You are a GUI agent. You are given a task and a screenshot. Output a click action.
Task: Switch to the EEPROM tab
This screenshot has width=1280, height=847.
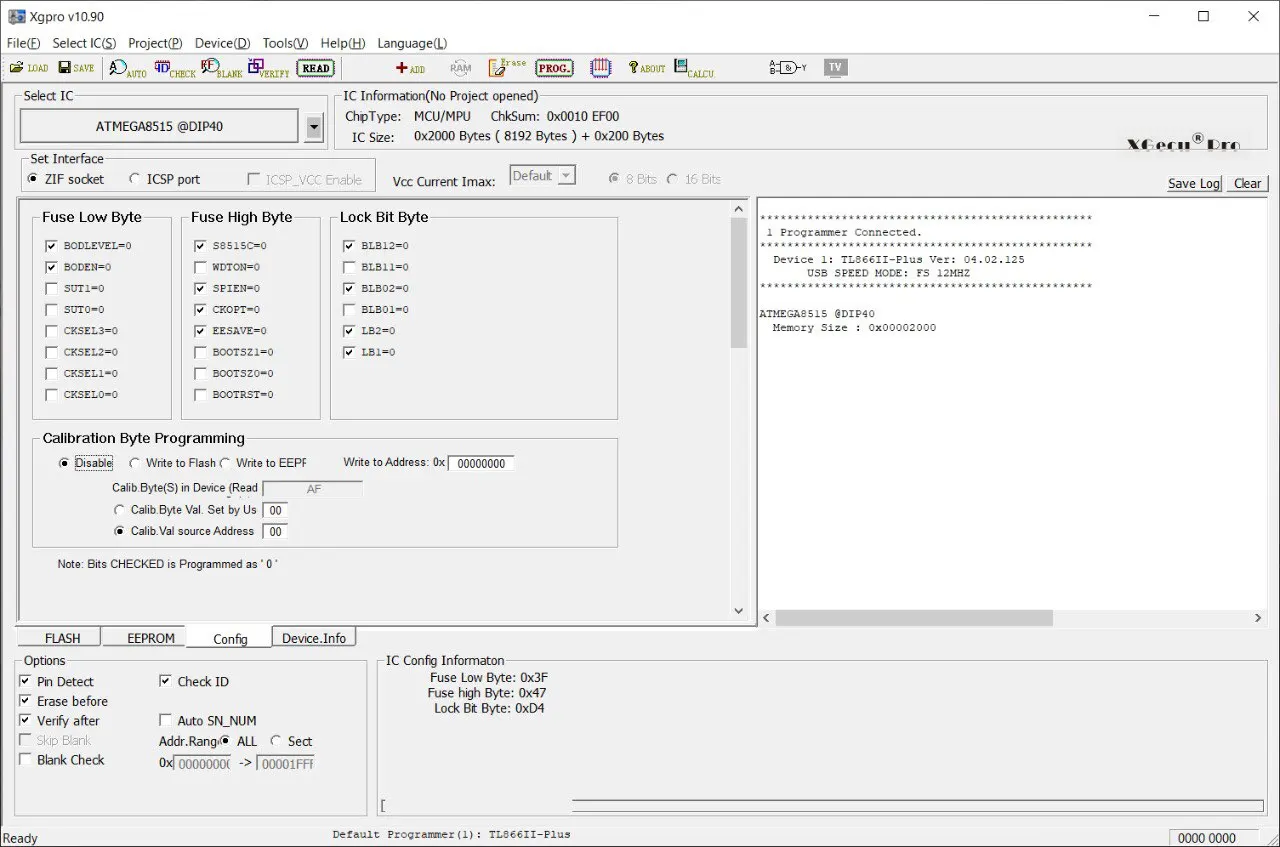point(150,638)
